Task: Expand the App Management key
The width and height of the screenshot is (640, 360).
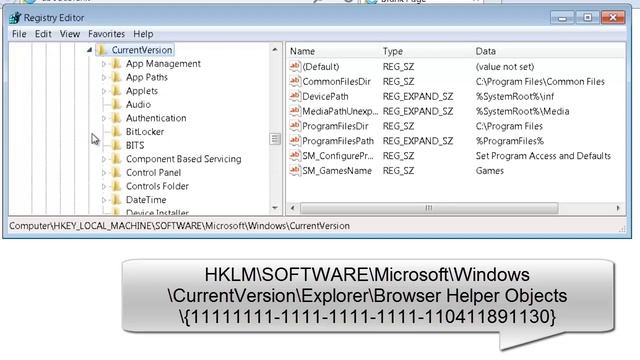Action: [104, 64]
